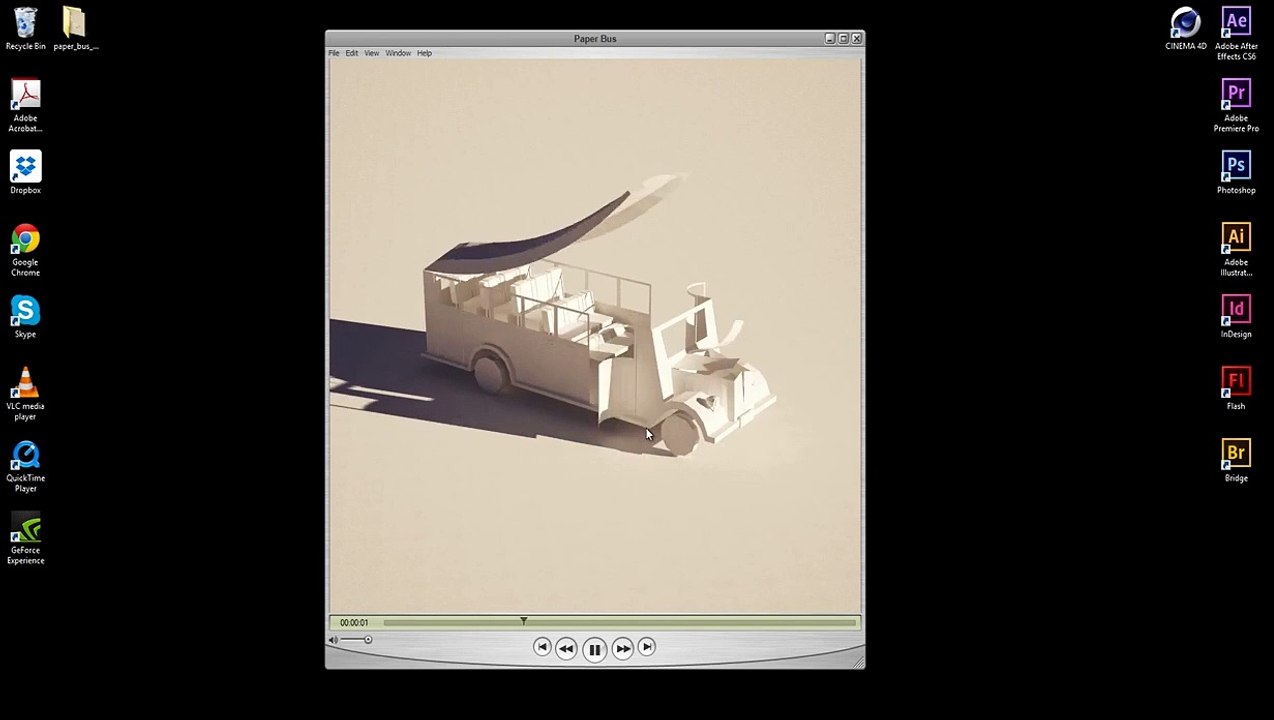This screenshot has height=720, width=1274.
Task: Launch Adobe Acrobat from desktop
Action: [x=25, y=106]
